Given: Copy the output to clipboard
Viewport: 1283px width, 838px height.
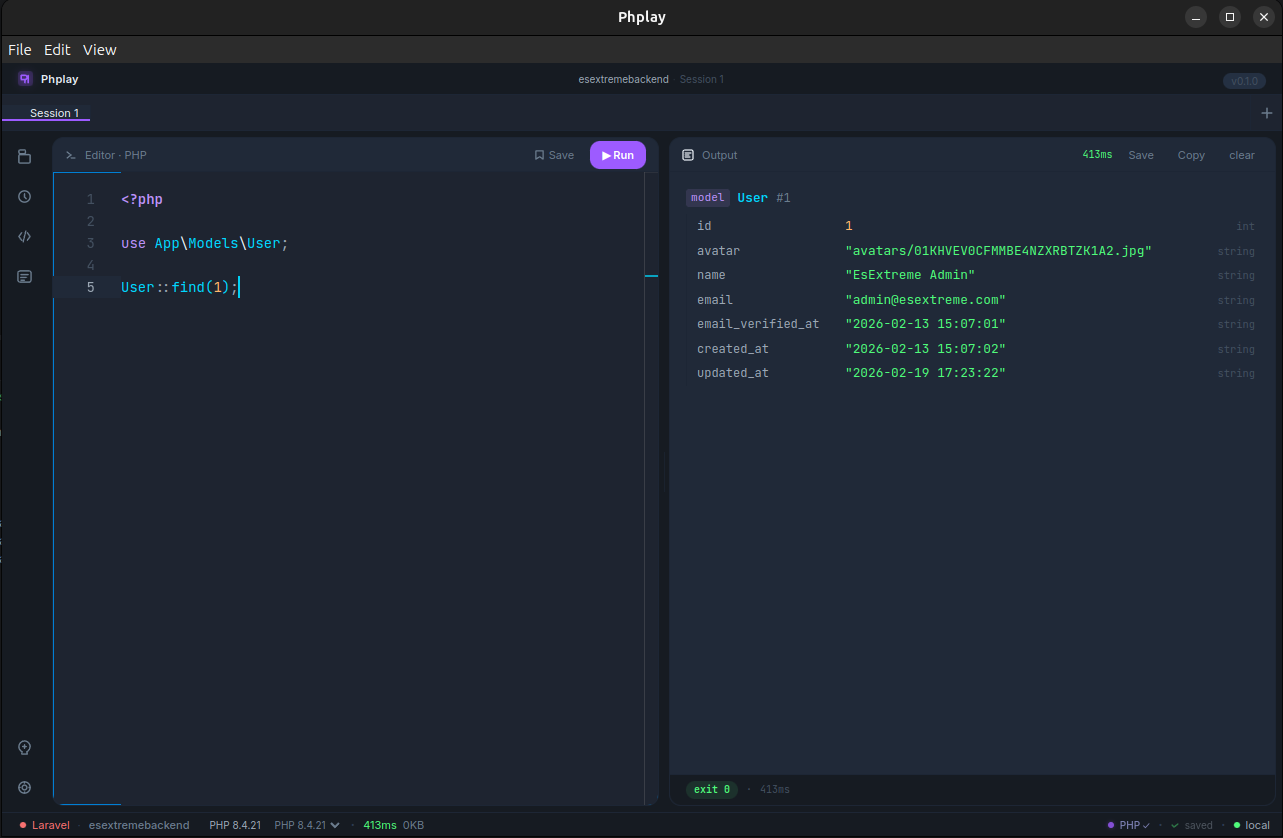Looking at the screenshot, I should click(x=1191, y=155).
